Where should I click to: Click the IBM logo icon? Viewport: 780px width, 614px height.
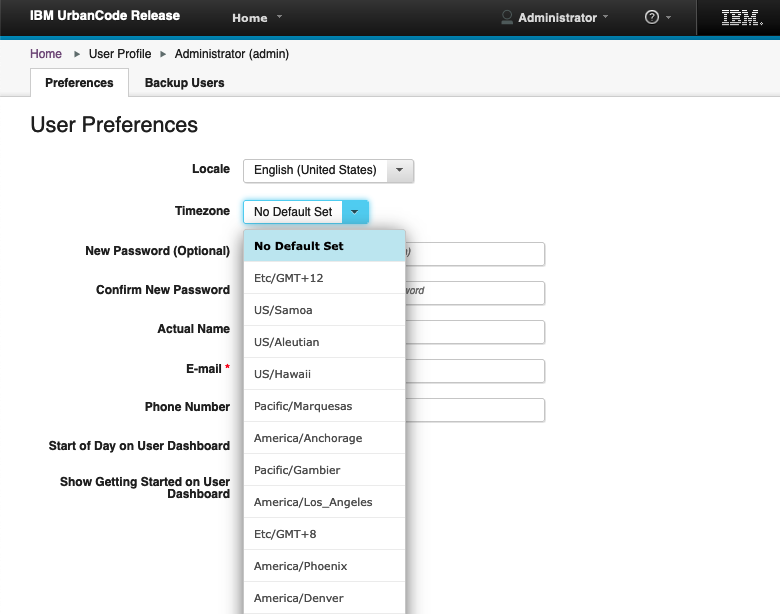[x=742, y=18]
